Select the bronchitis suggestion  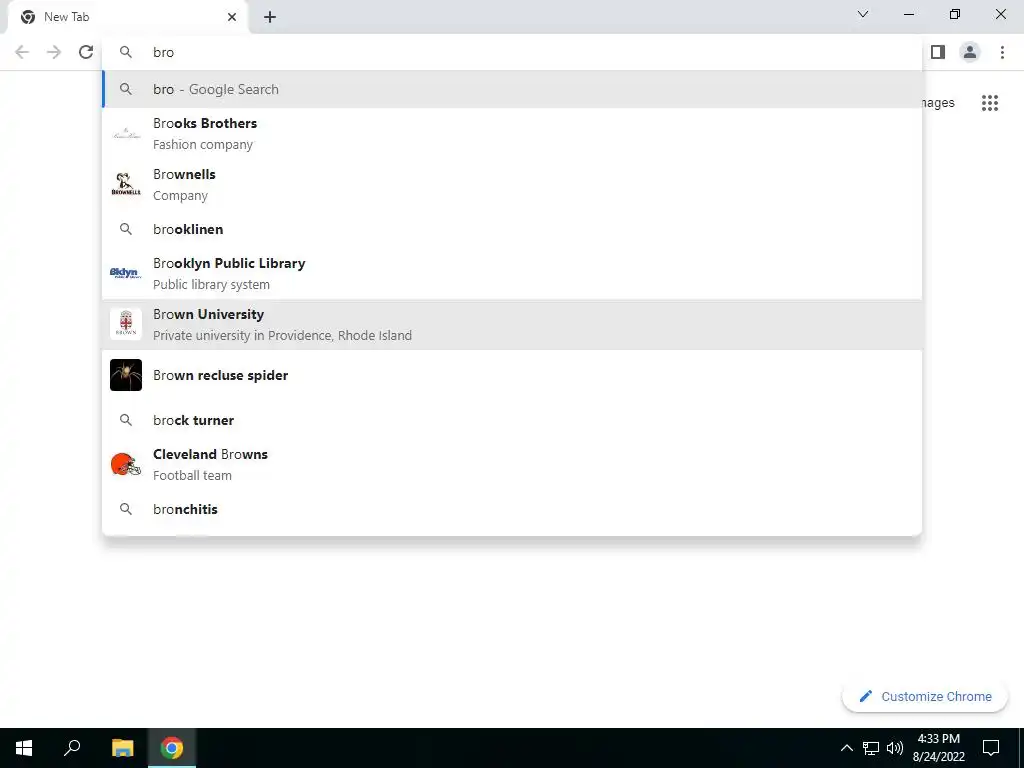point(512,509)
